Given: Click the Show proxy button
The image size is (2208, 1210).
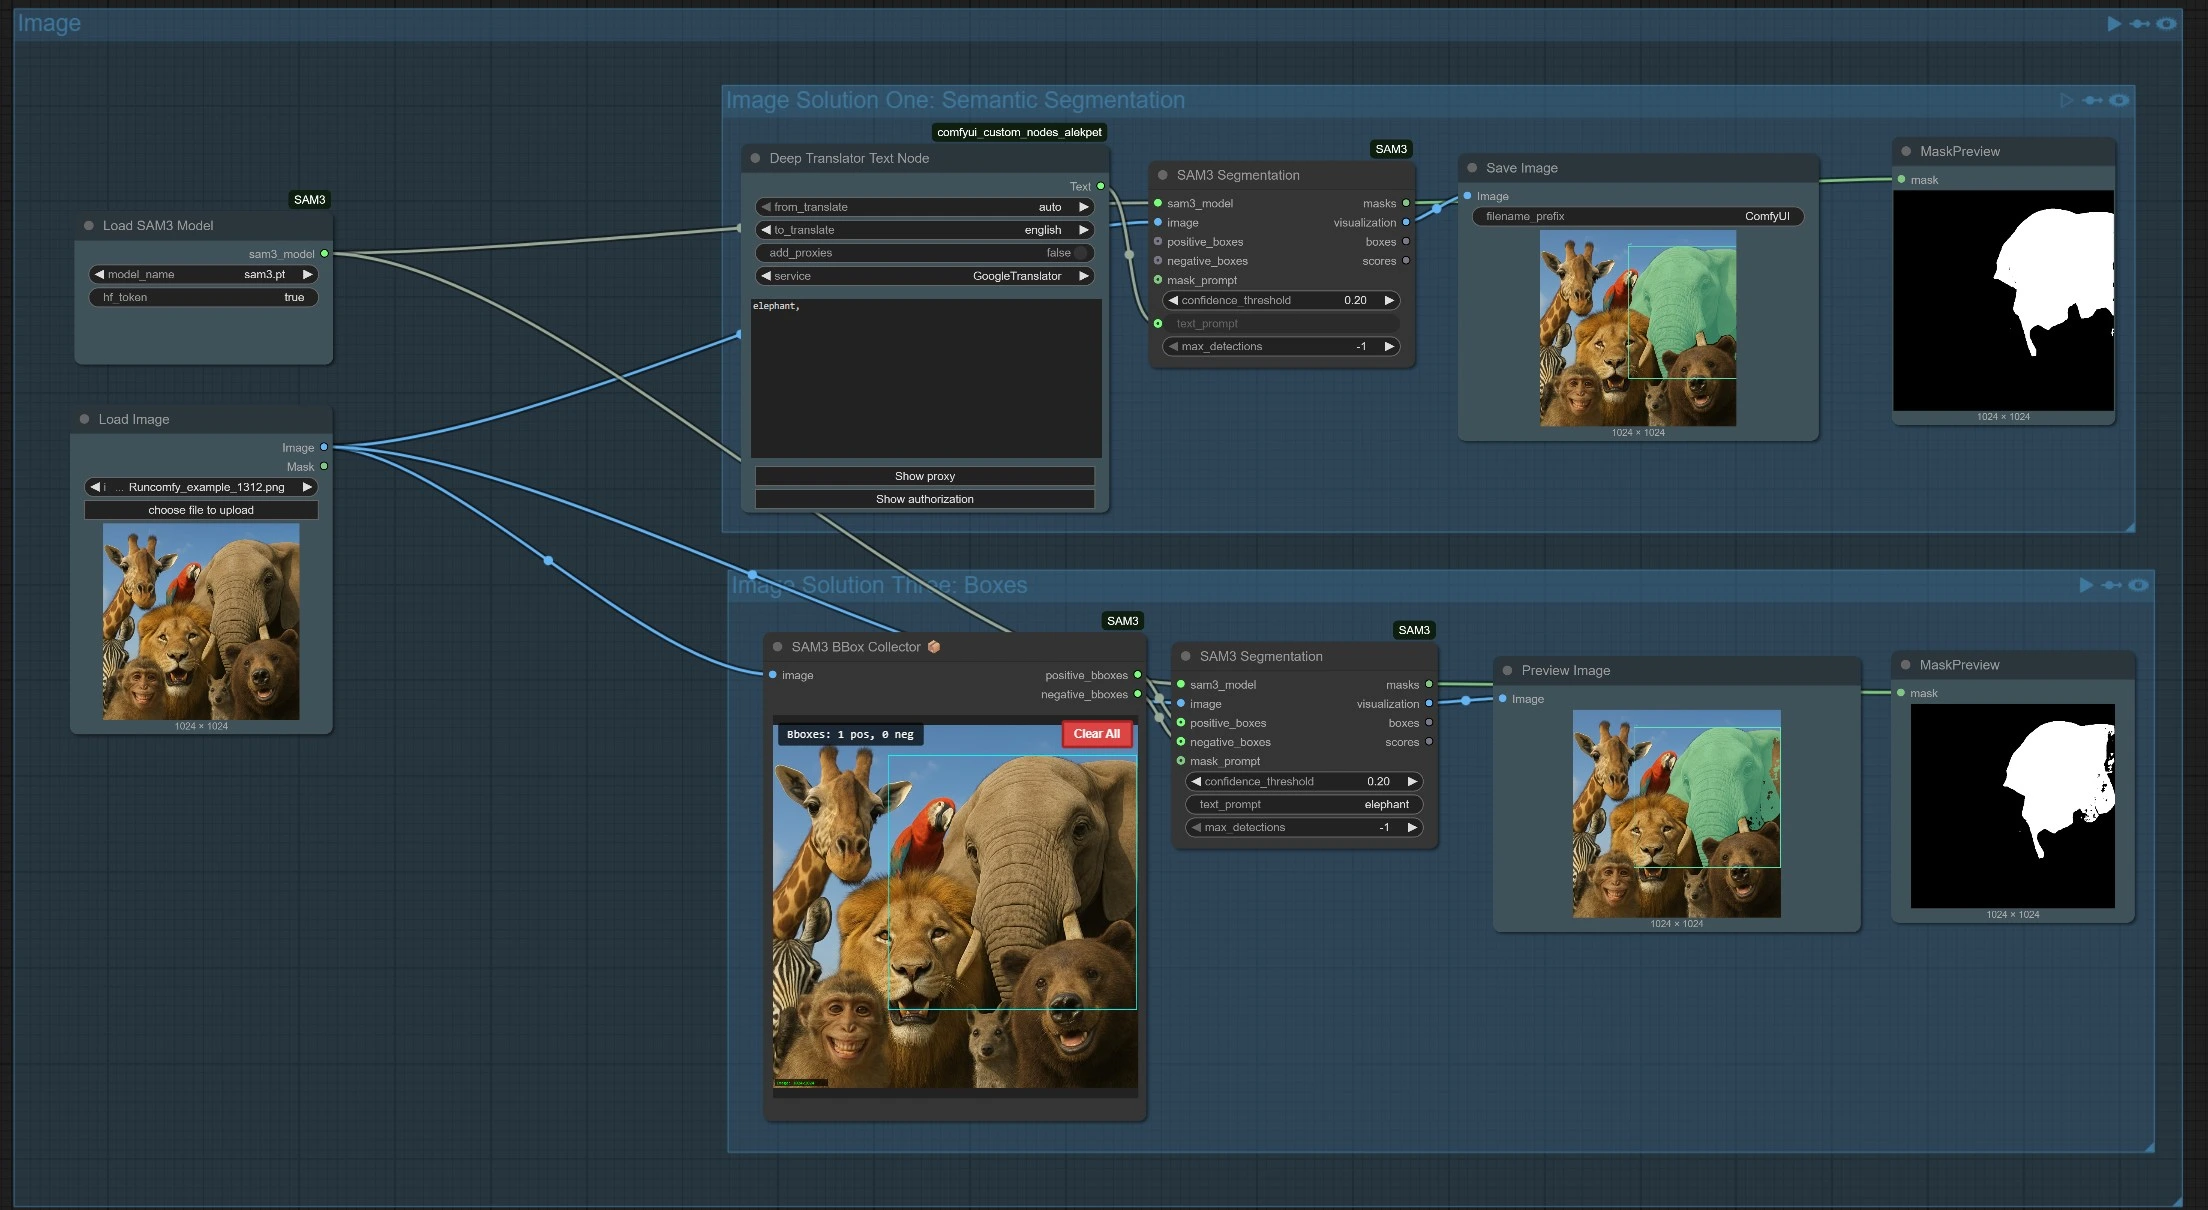Looking at the screenshot, I should tap(924, 476).
